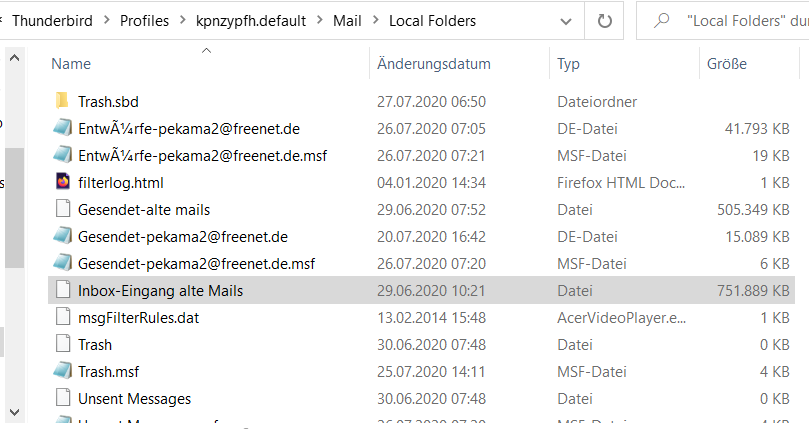The width and height of the screenshot is (809, 429).
Task: Click the Trash.msf file icon
Action: pos(62,371)
